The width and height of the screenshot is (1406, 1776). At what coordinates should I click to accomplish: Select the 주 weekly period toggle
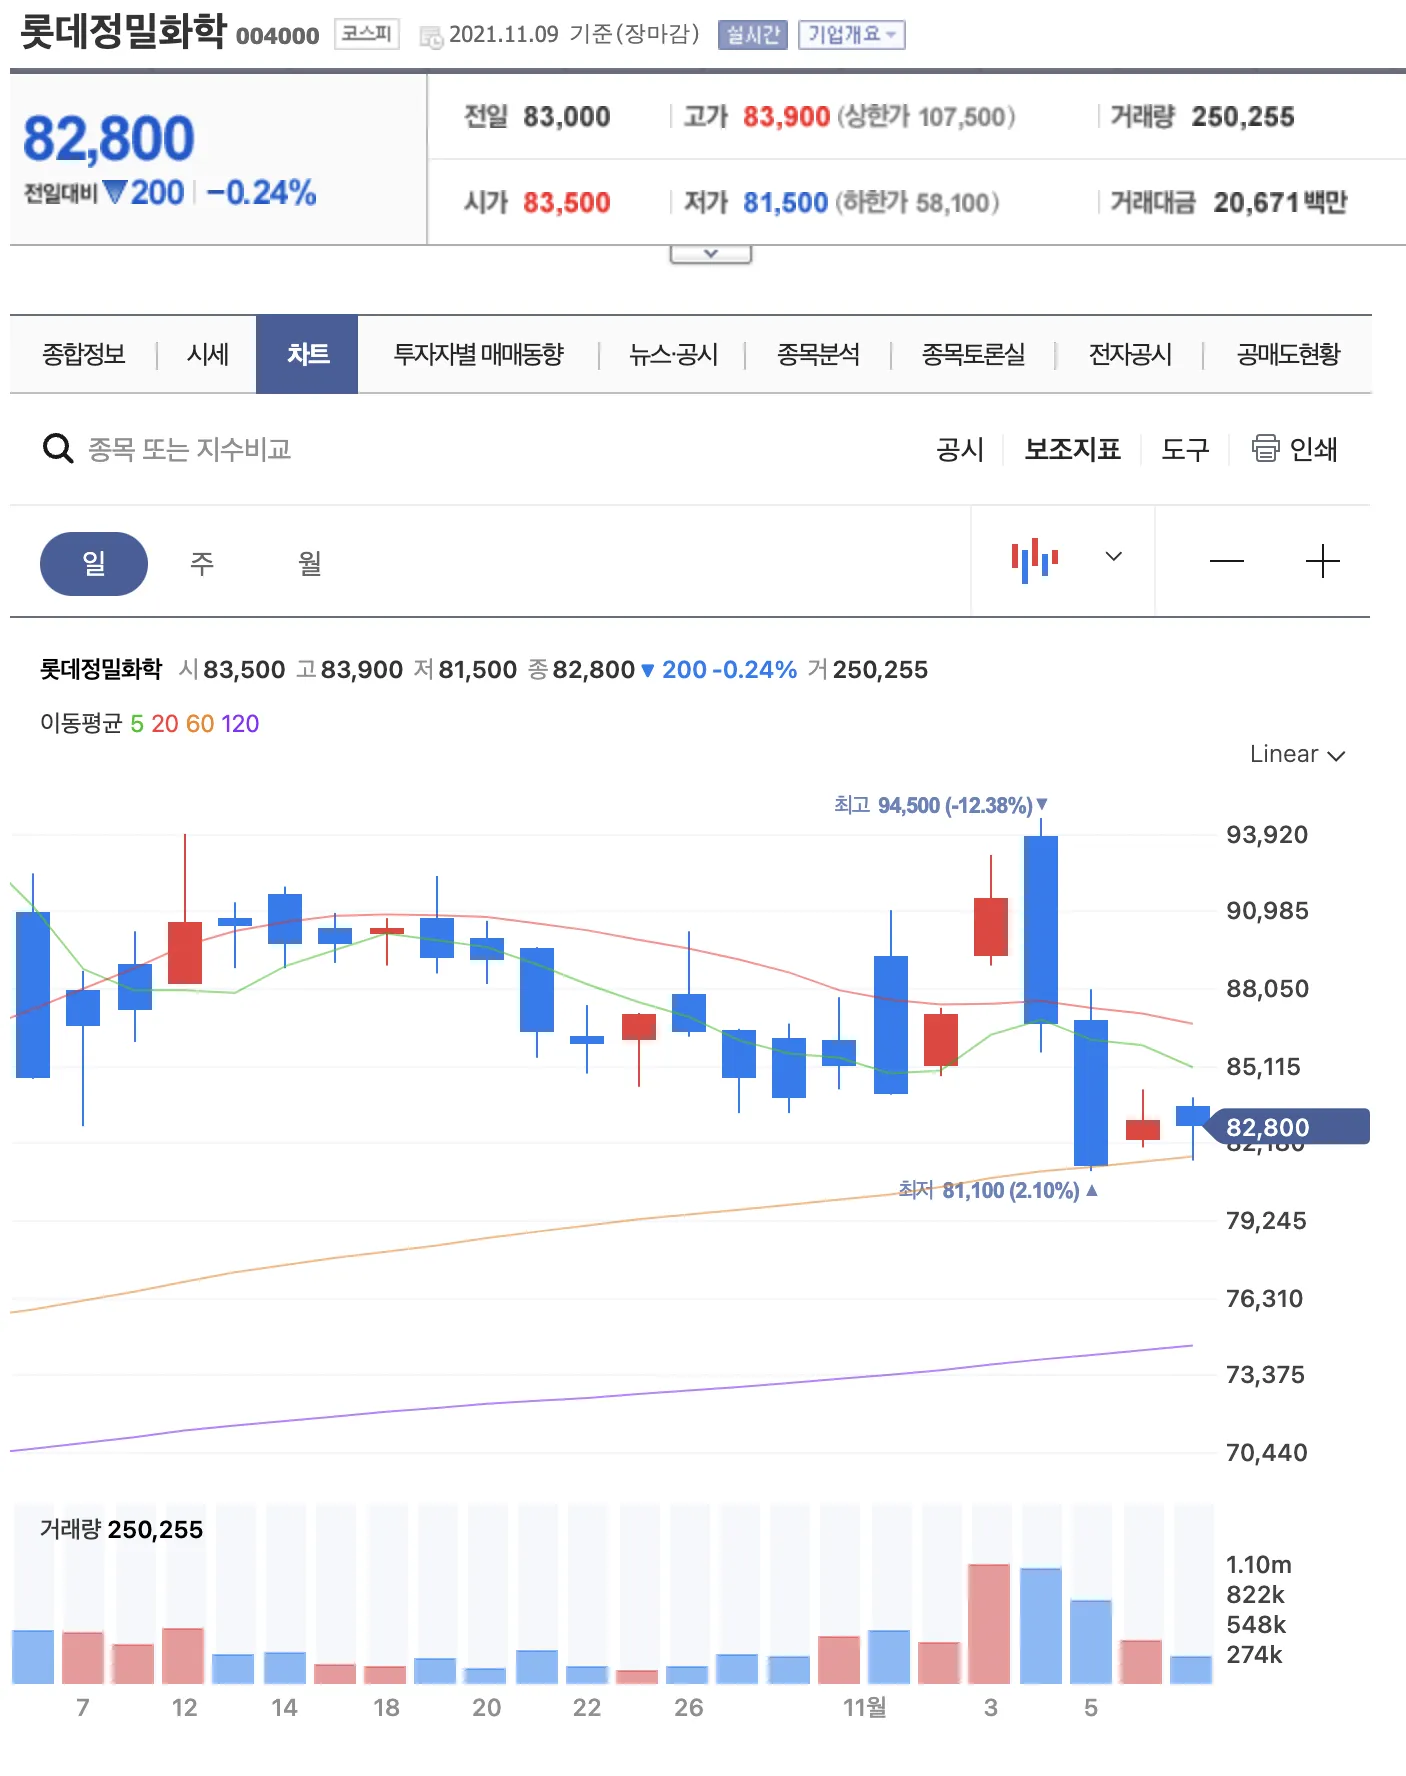(202, 563)
